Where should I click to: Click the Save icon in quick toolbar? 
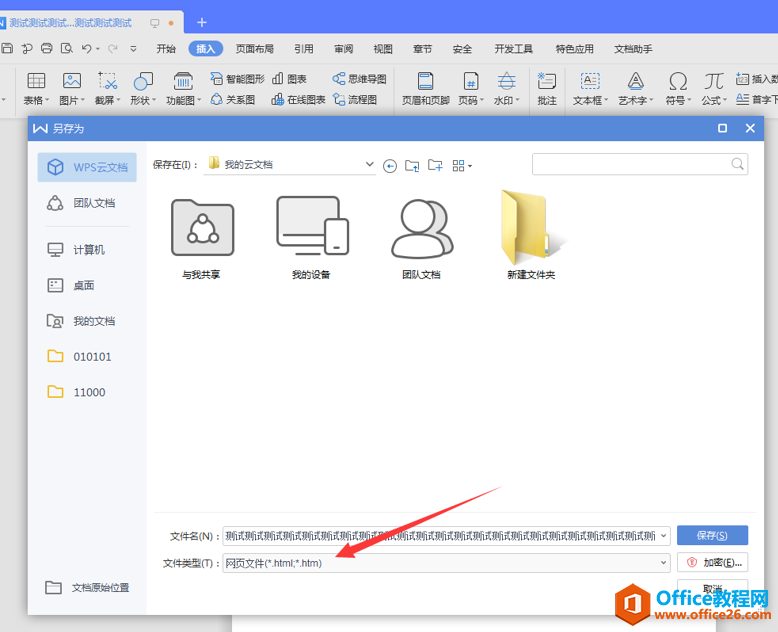[7, 48]
